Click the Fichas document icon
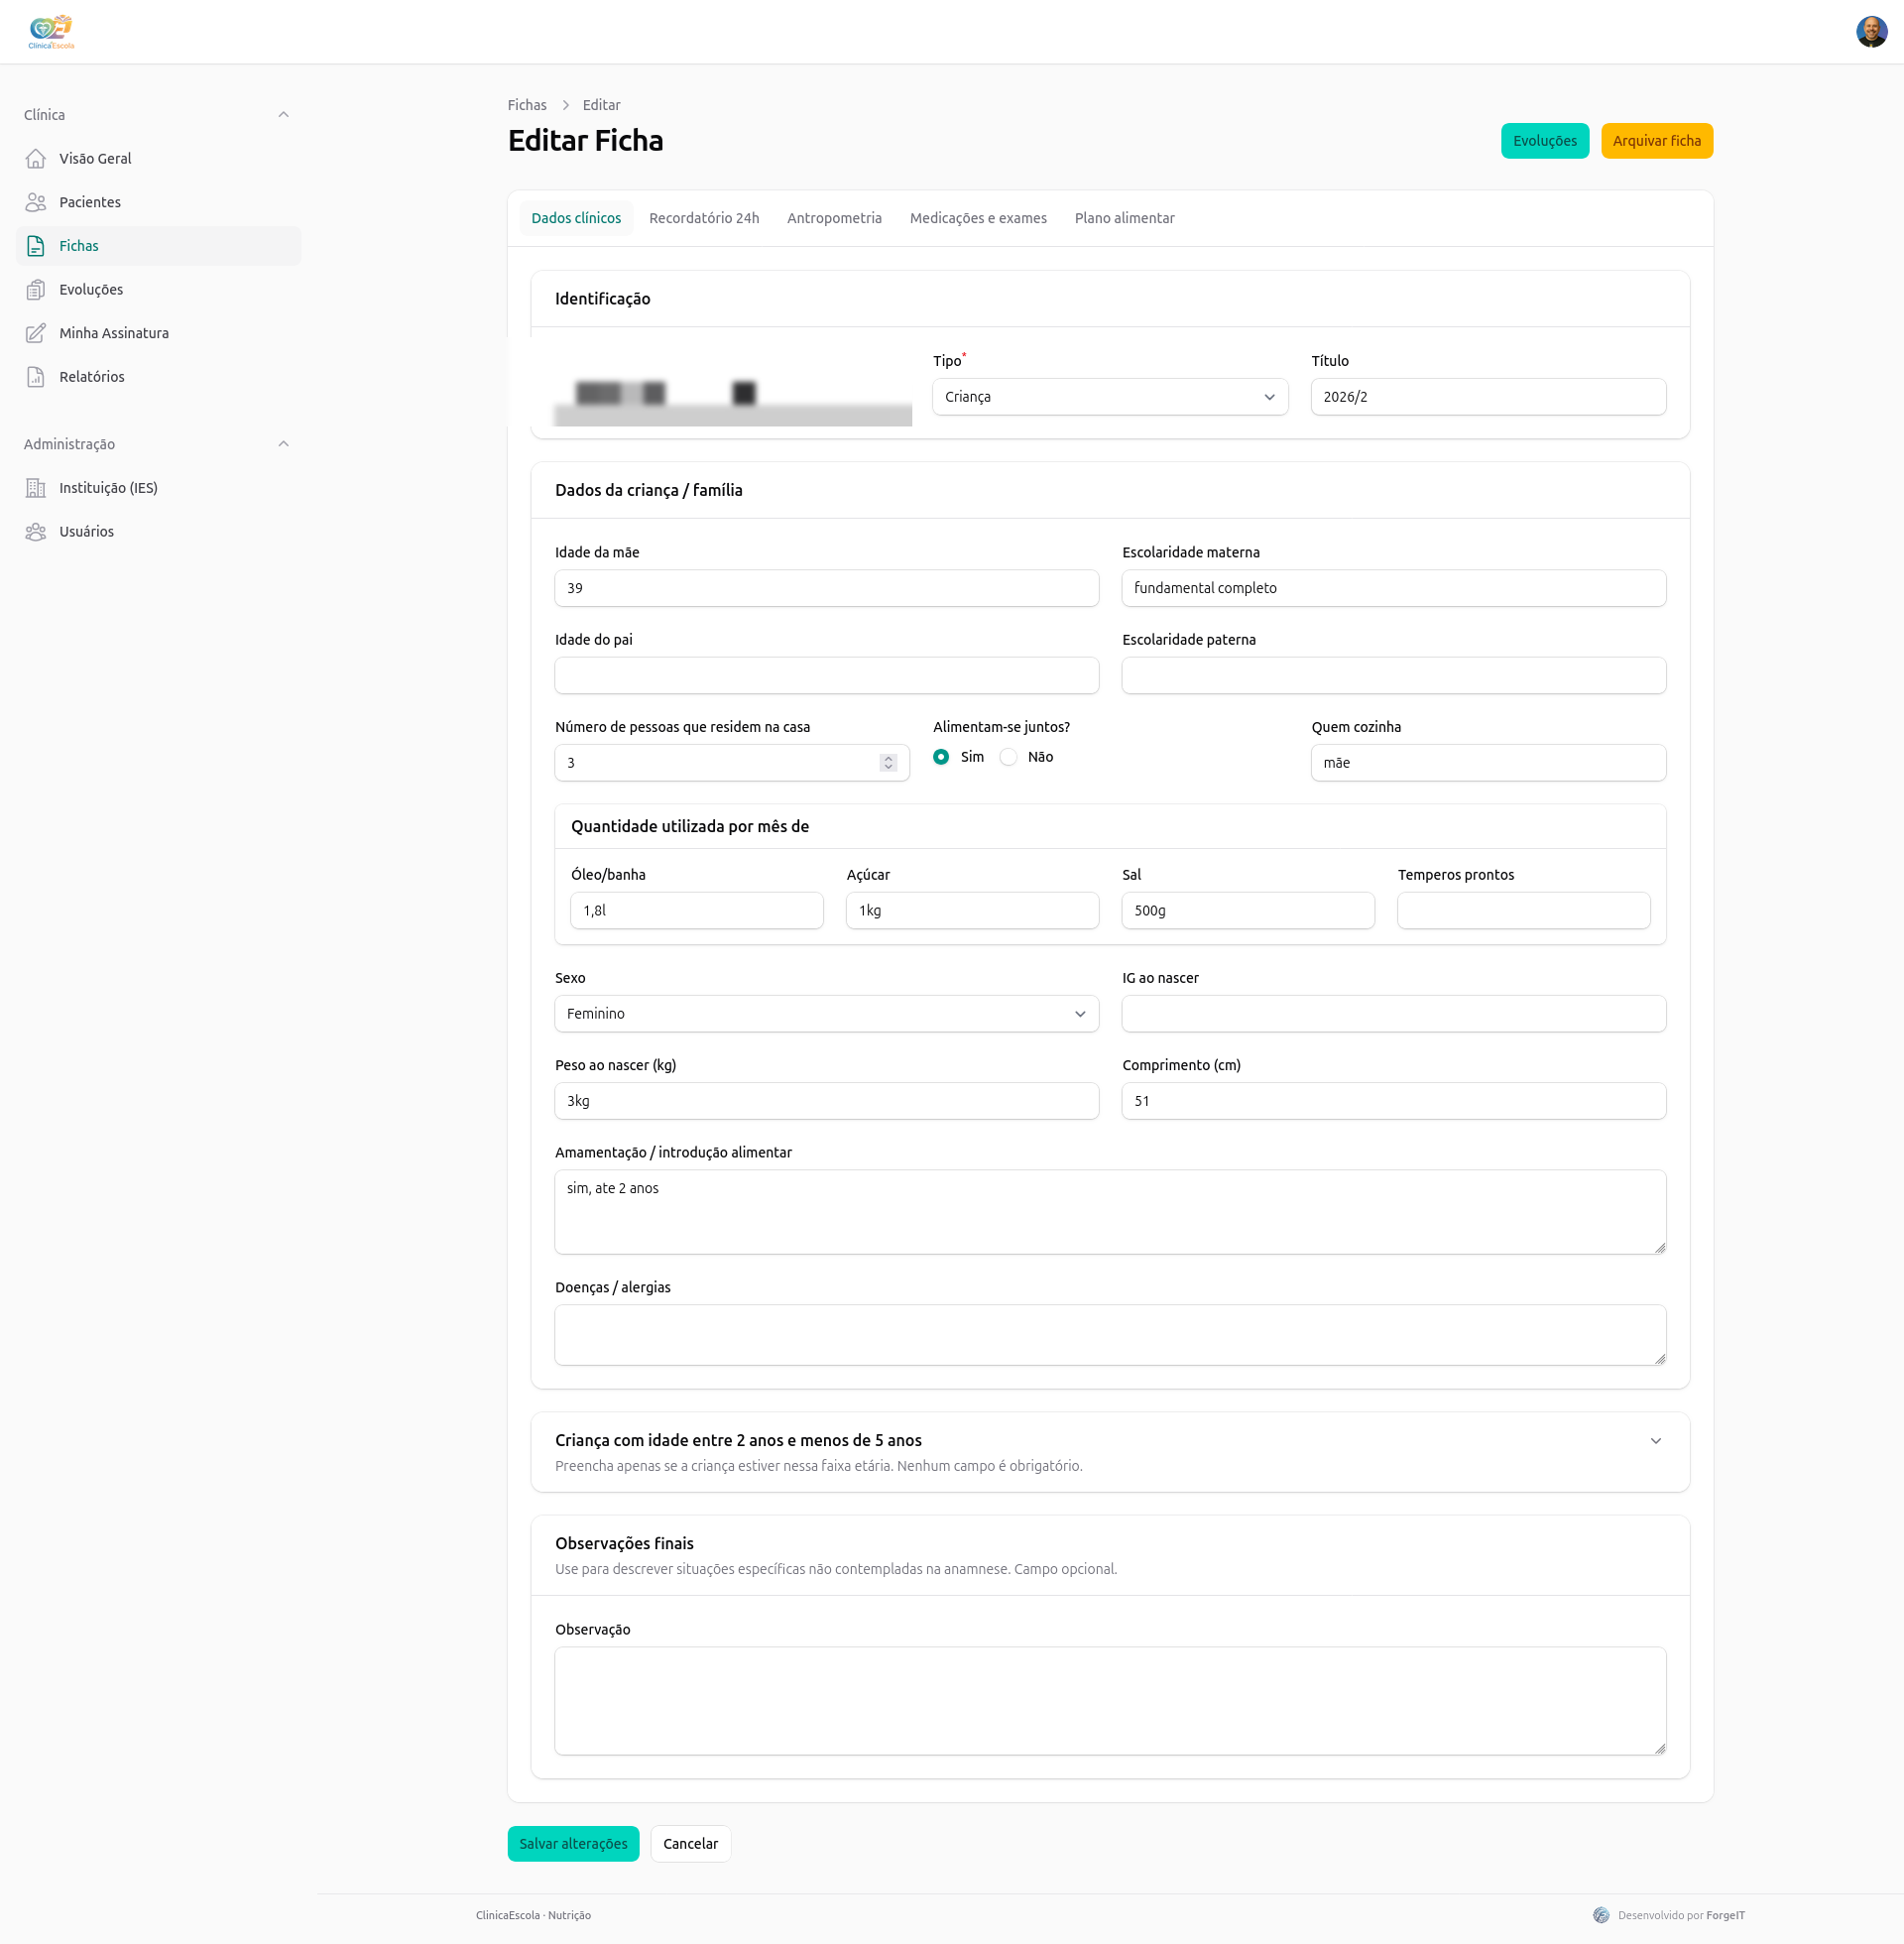1904x1944 pixels. point(36,246)
